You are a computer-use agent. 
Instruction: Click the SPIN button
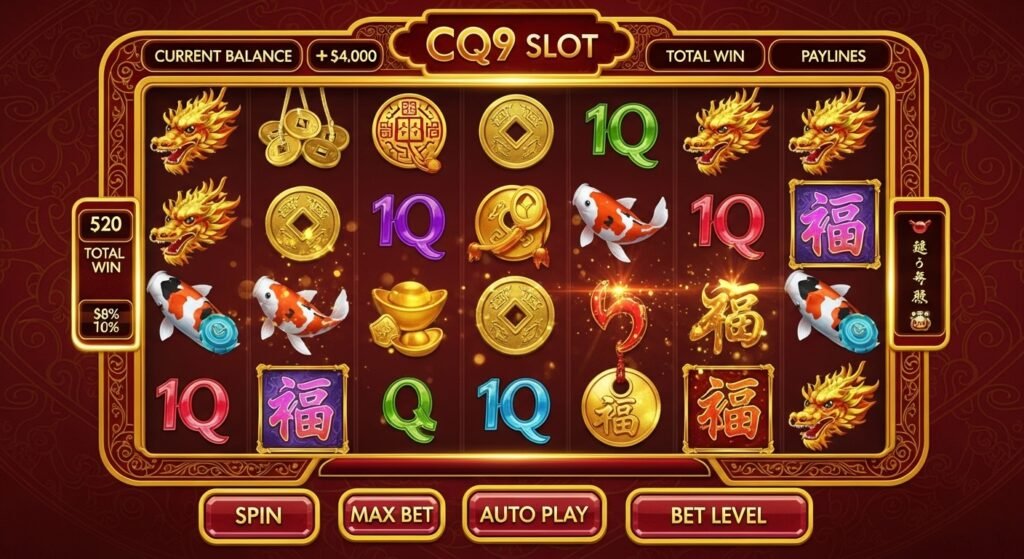[x=259, y=515]
